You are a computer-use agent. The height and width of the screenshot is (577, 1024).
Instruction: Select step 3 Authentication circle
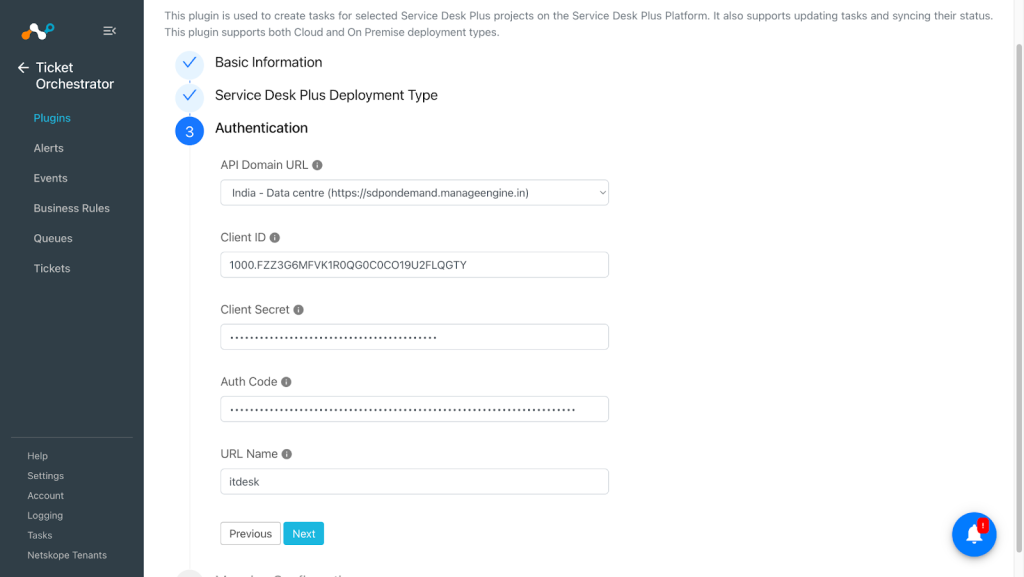point(189,131)
